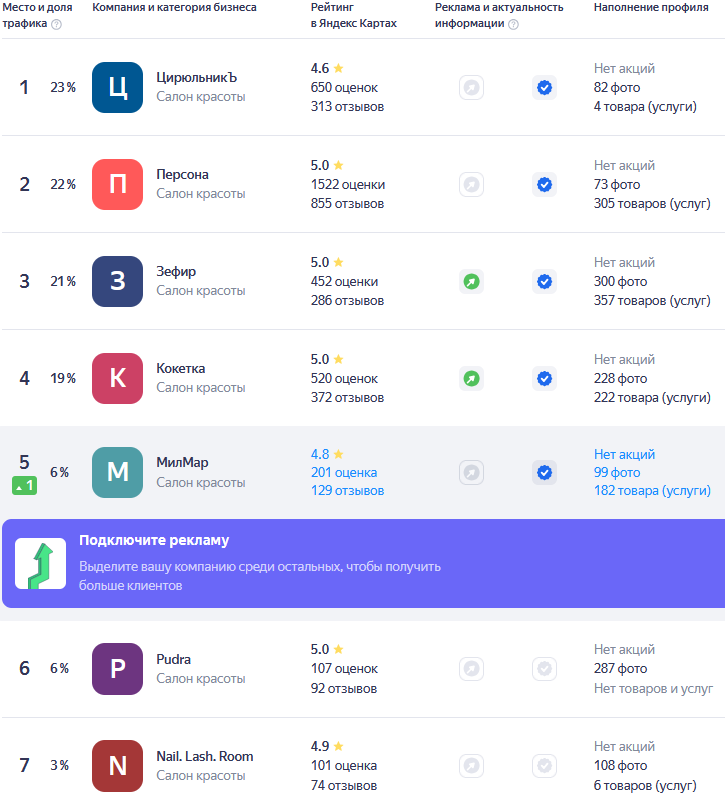Click the grey advertising icon in МилМар row
Screen dimensions: 725x805
tap(471, 473)
